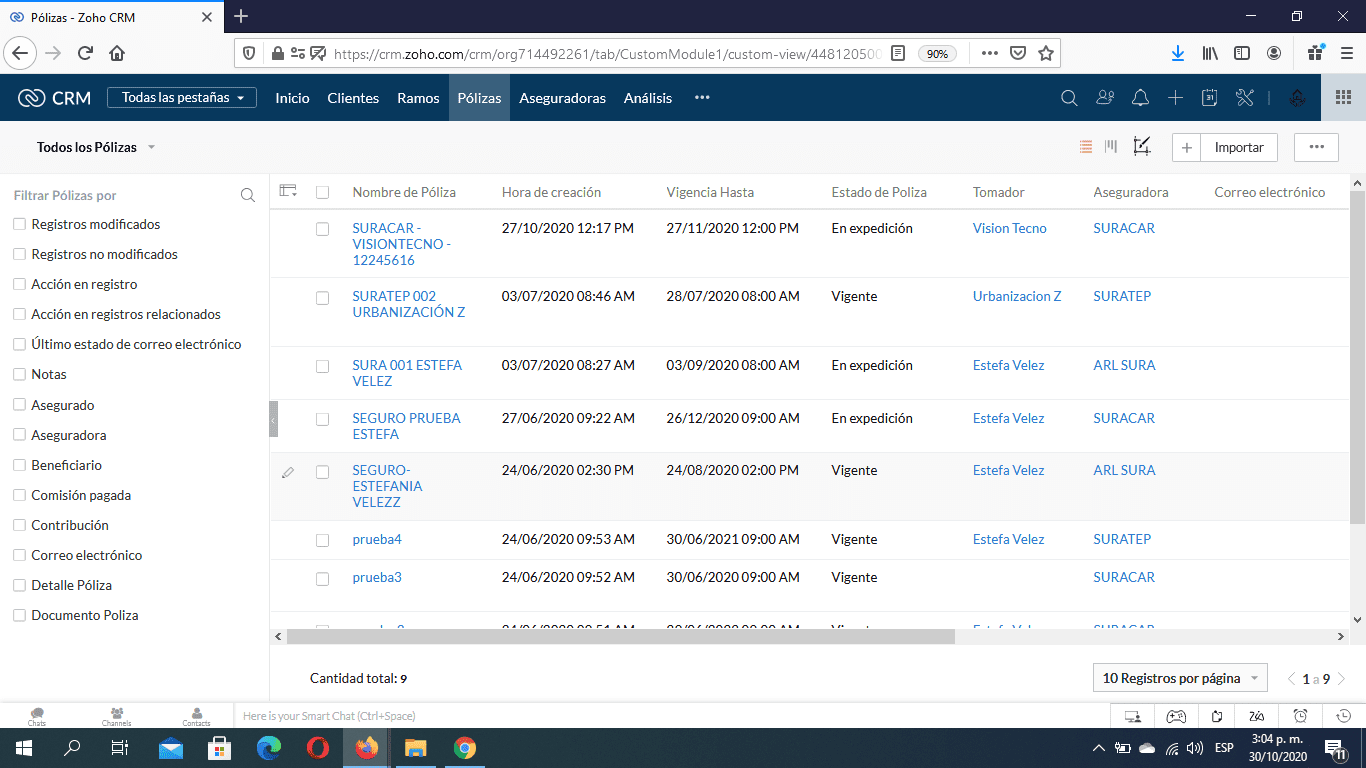Open Chrome from the taskbar
This screenshot has width=1366, height=768.
coord(464,747)
